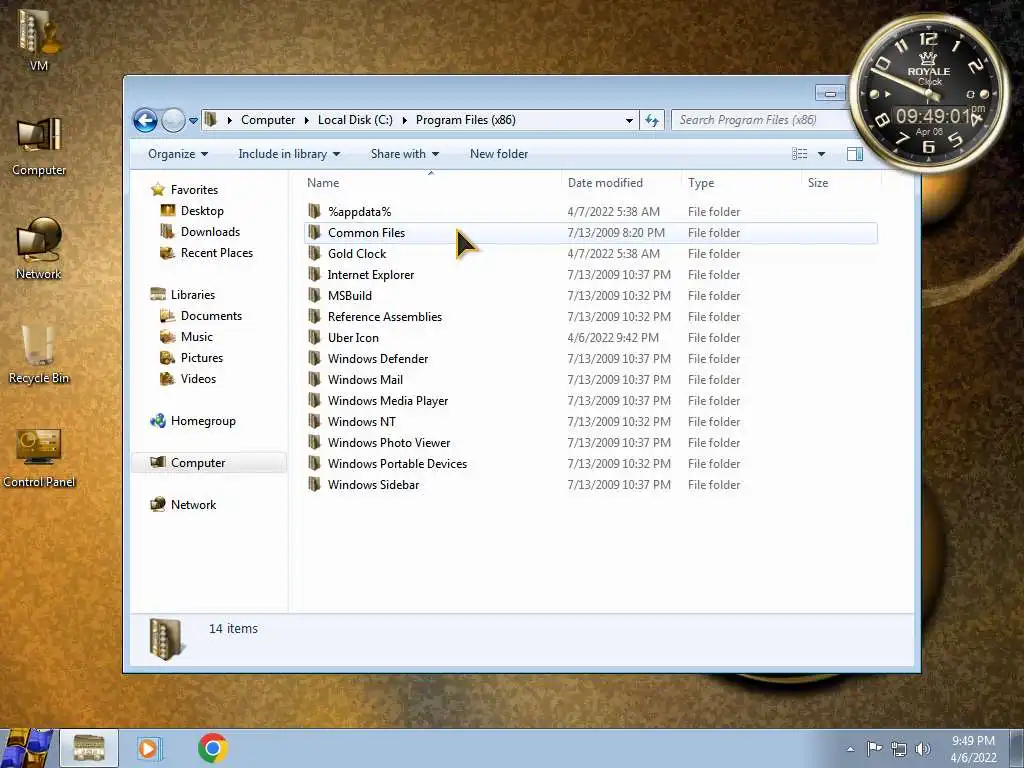Select Network in the navigation pane
1024x768 pixels.
point(193,505)
